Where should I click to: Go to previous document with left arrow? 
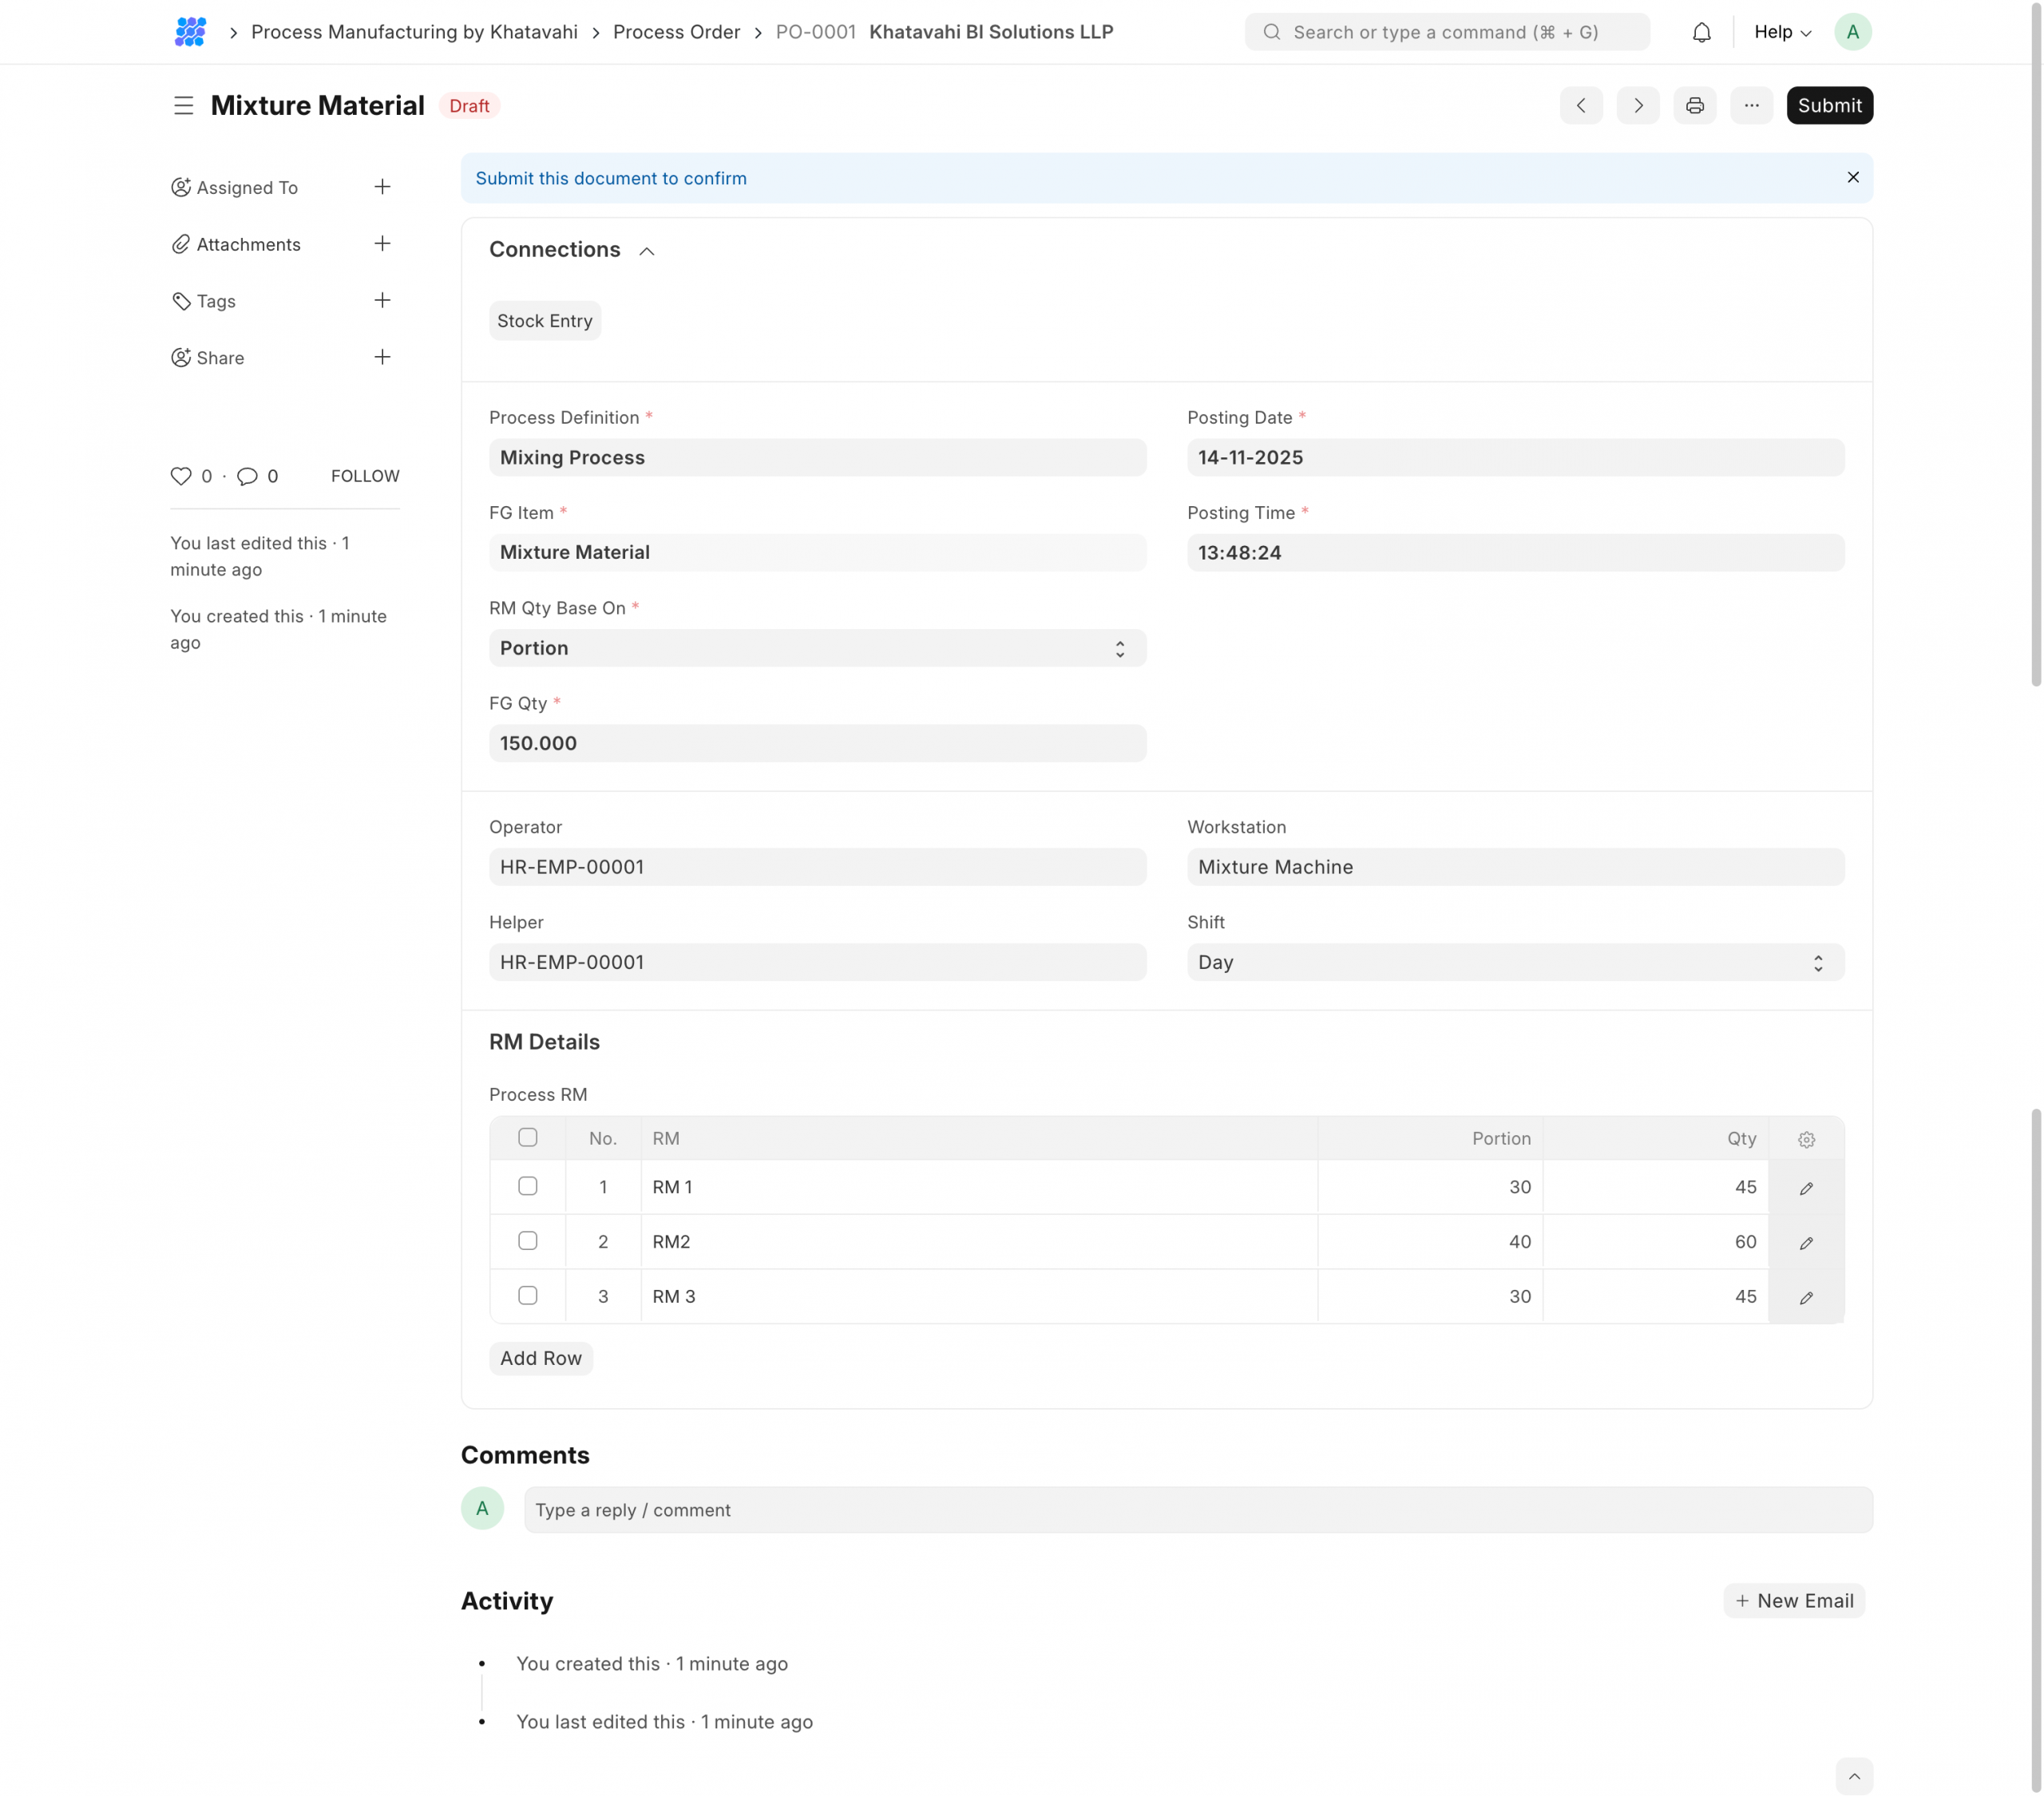[x=1580, y=105]
